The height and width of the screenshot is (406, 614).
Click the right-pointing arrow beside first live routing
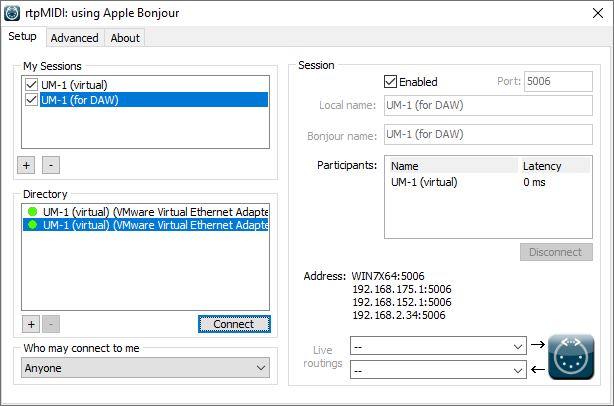tap(538, 345)
